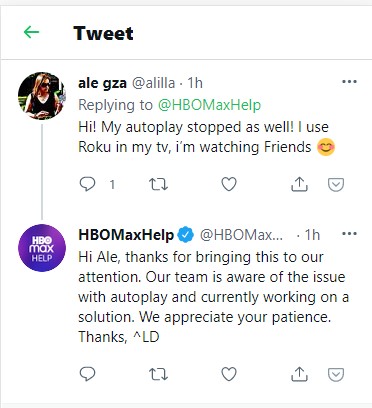Open the HBO Max Help avatar

42,248
